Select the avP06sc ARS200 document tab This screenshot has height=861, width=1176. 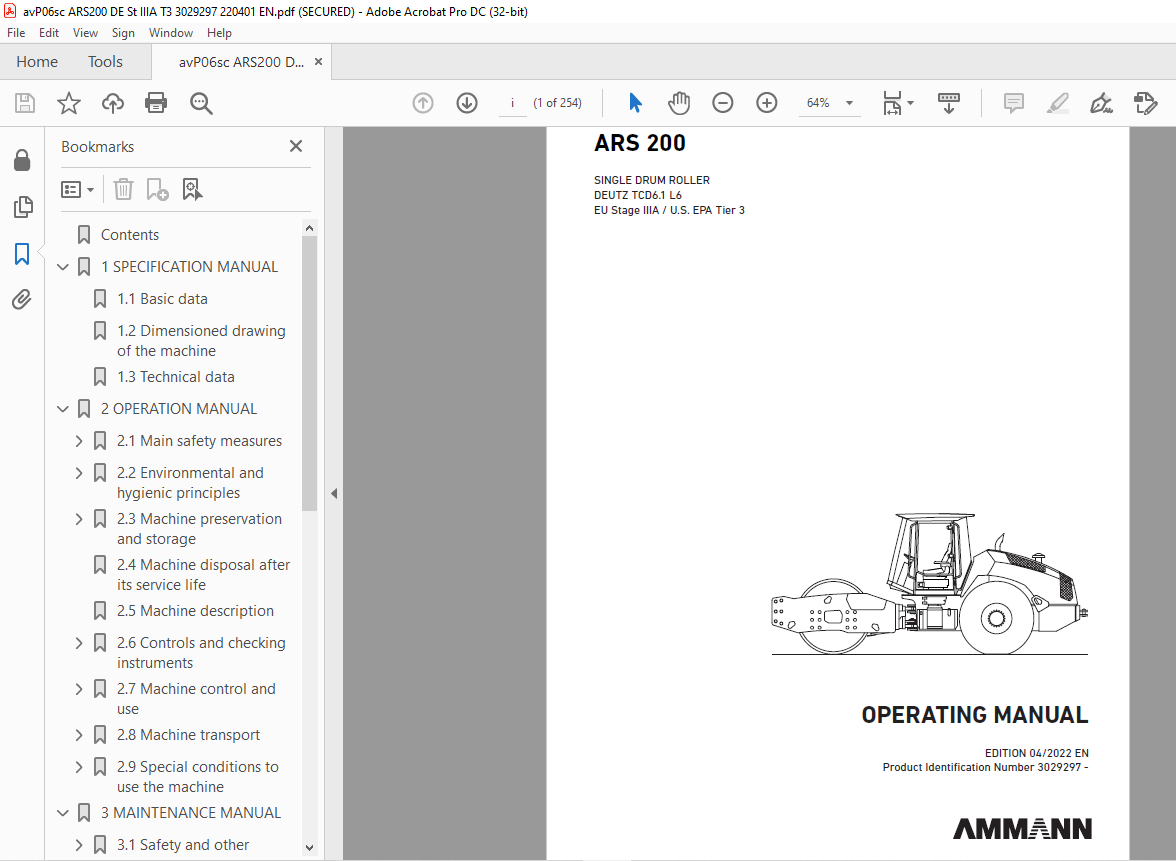click(x=241, y=62)
